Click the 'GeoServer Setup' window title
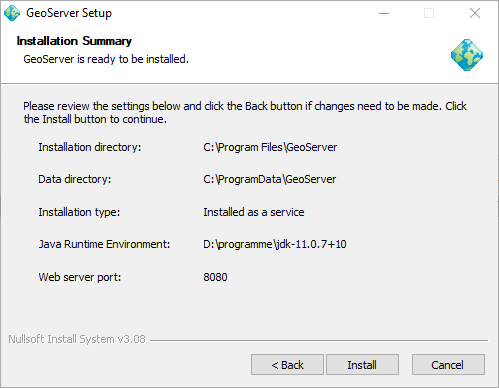This screenshot has height=388, width=499. point(69,13)
